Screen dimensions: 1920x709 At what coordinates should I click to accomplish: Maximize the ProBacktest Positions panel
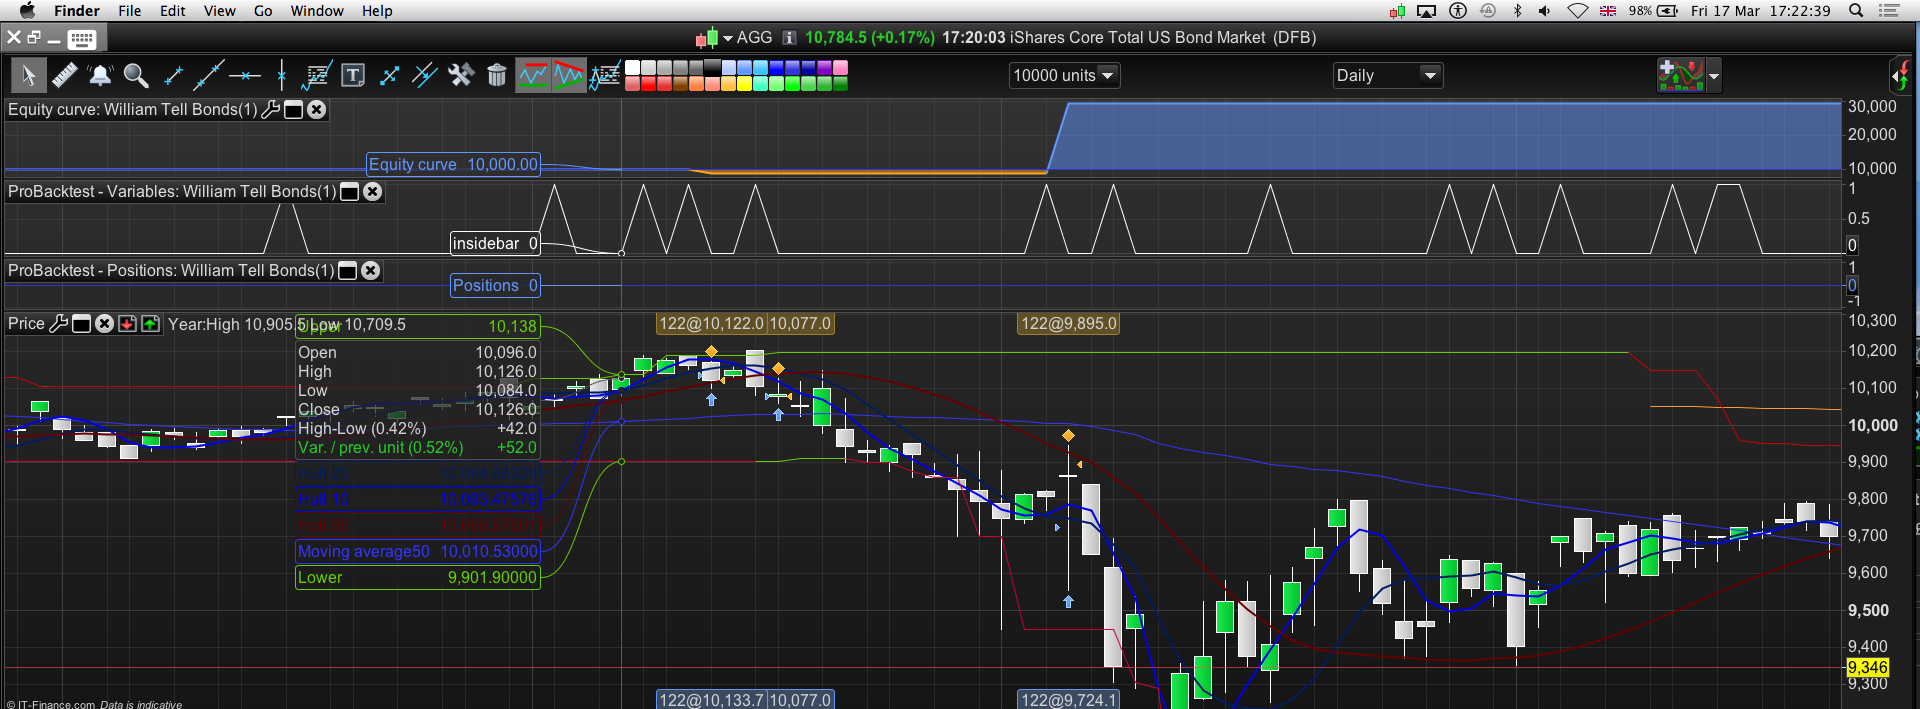(x=348, y=271)
